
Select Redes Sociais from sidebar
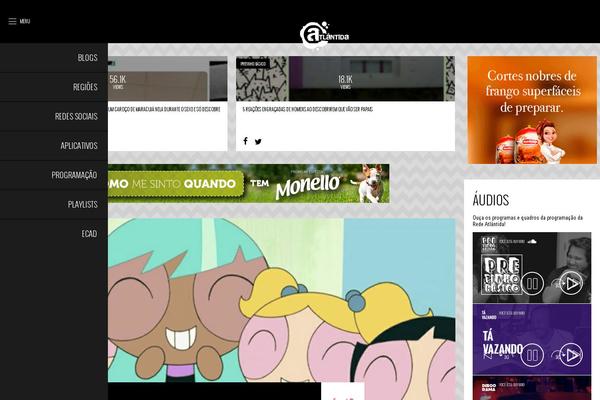(76, 117)
